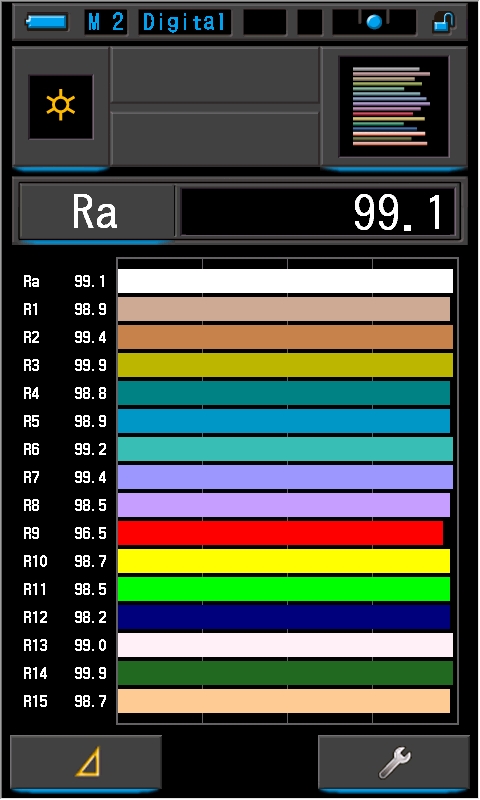Screen dimensions: 480x800
Task: Click the 99.9 value in R14 row
Action: coord(90,673)
